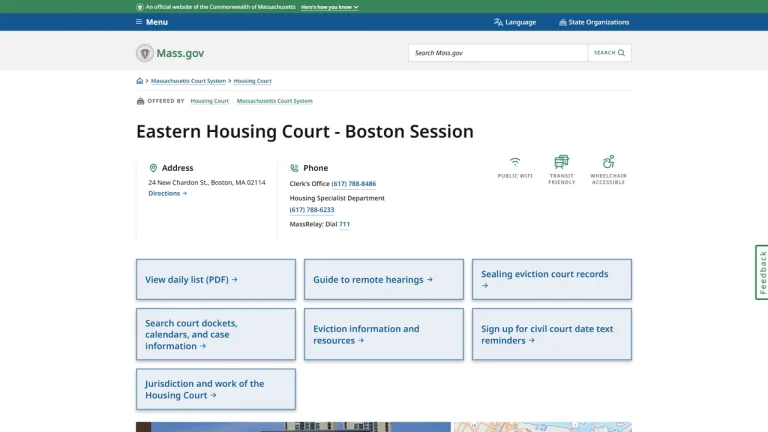Click the Offered By building icon
The width and height of the screenshot is (768, 432).
(x=141, y=101)
